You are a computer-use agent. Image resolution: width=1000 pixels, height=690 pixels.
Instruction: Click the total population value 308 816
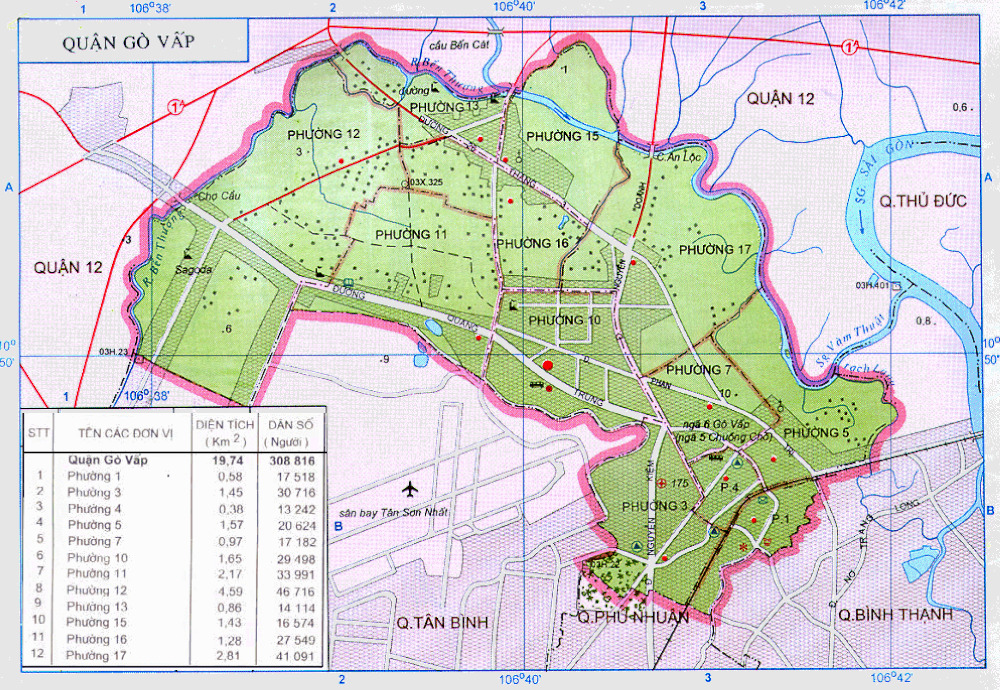[292, 460]
